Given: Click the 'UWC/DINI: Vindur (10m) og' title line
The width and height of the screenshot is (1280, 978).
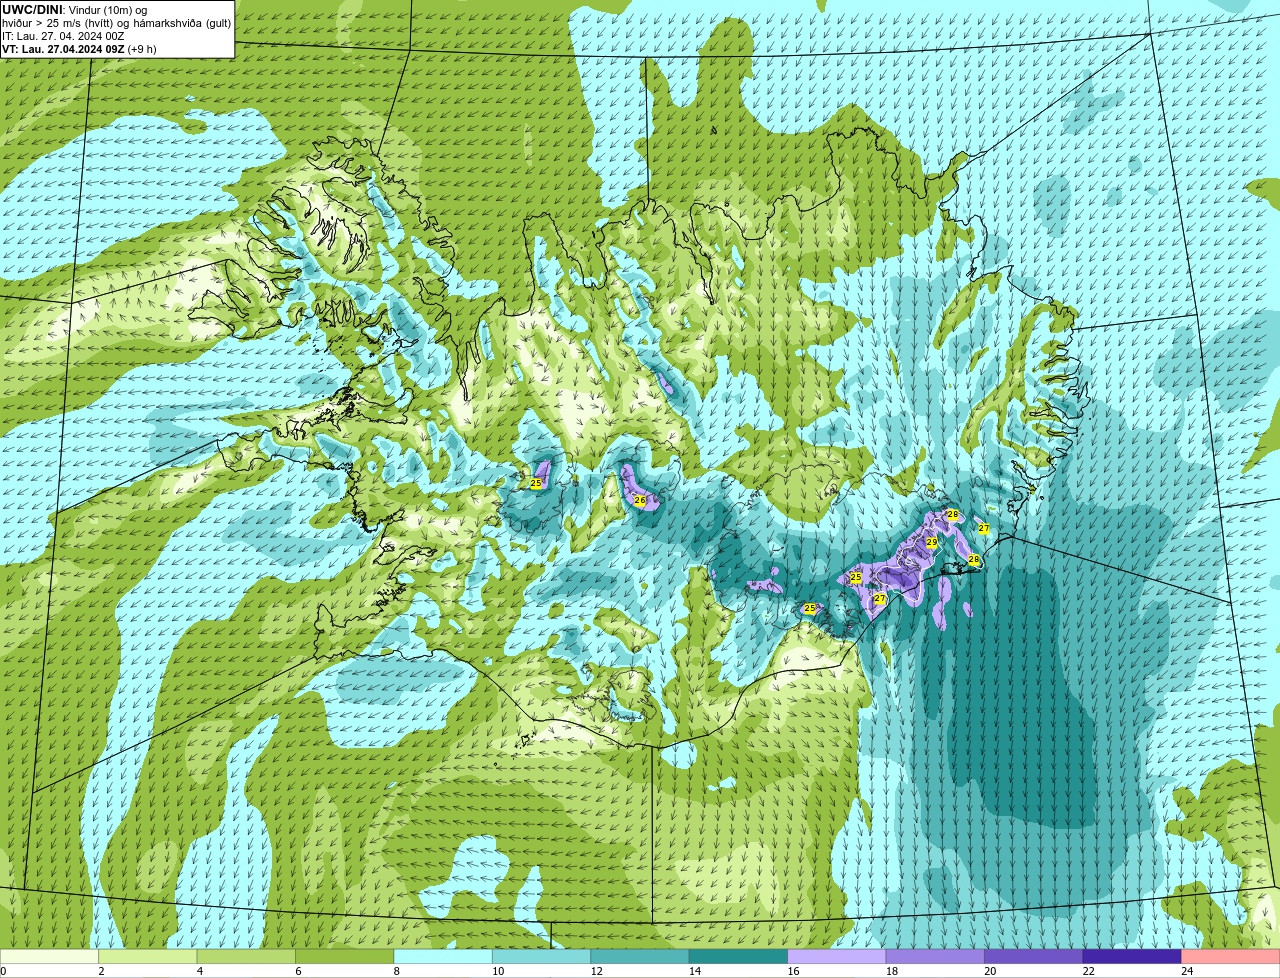Looking at the screenshot, I should (x=75, y=10).
